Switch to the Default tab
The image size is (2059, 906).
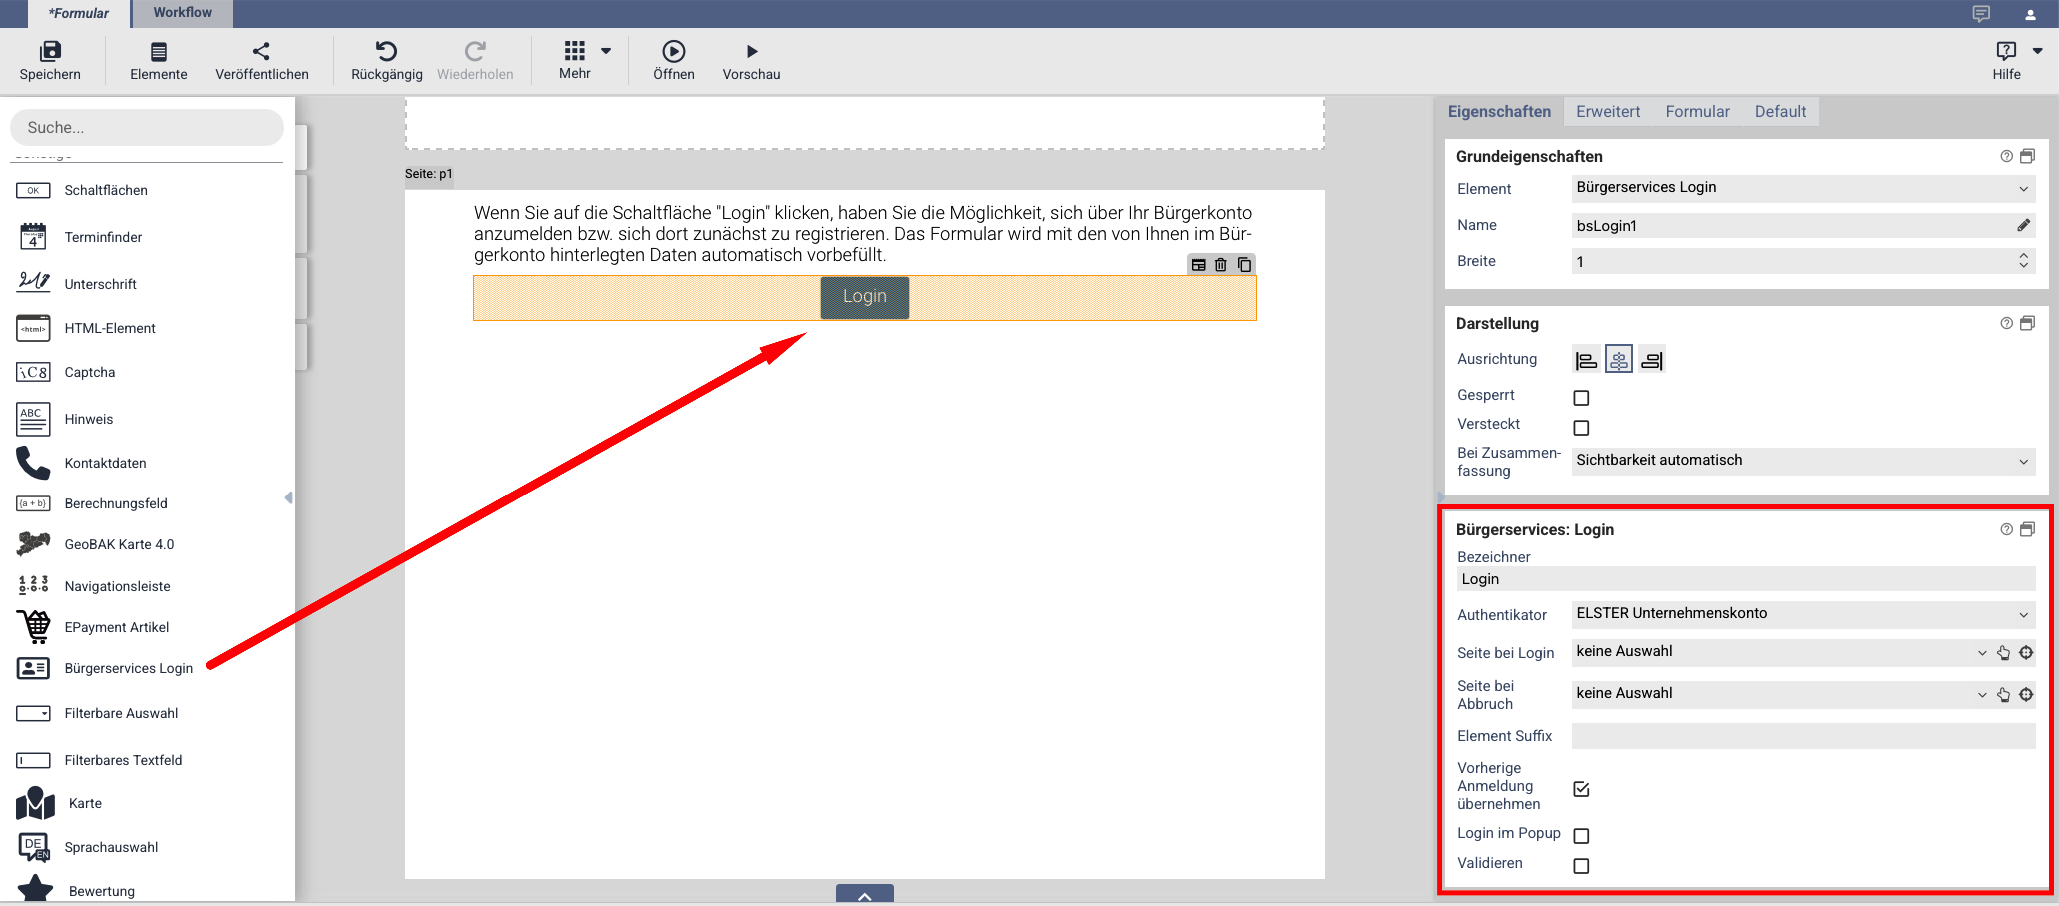[1780, 112]
